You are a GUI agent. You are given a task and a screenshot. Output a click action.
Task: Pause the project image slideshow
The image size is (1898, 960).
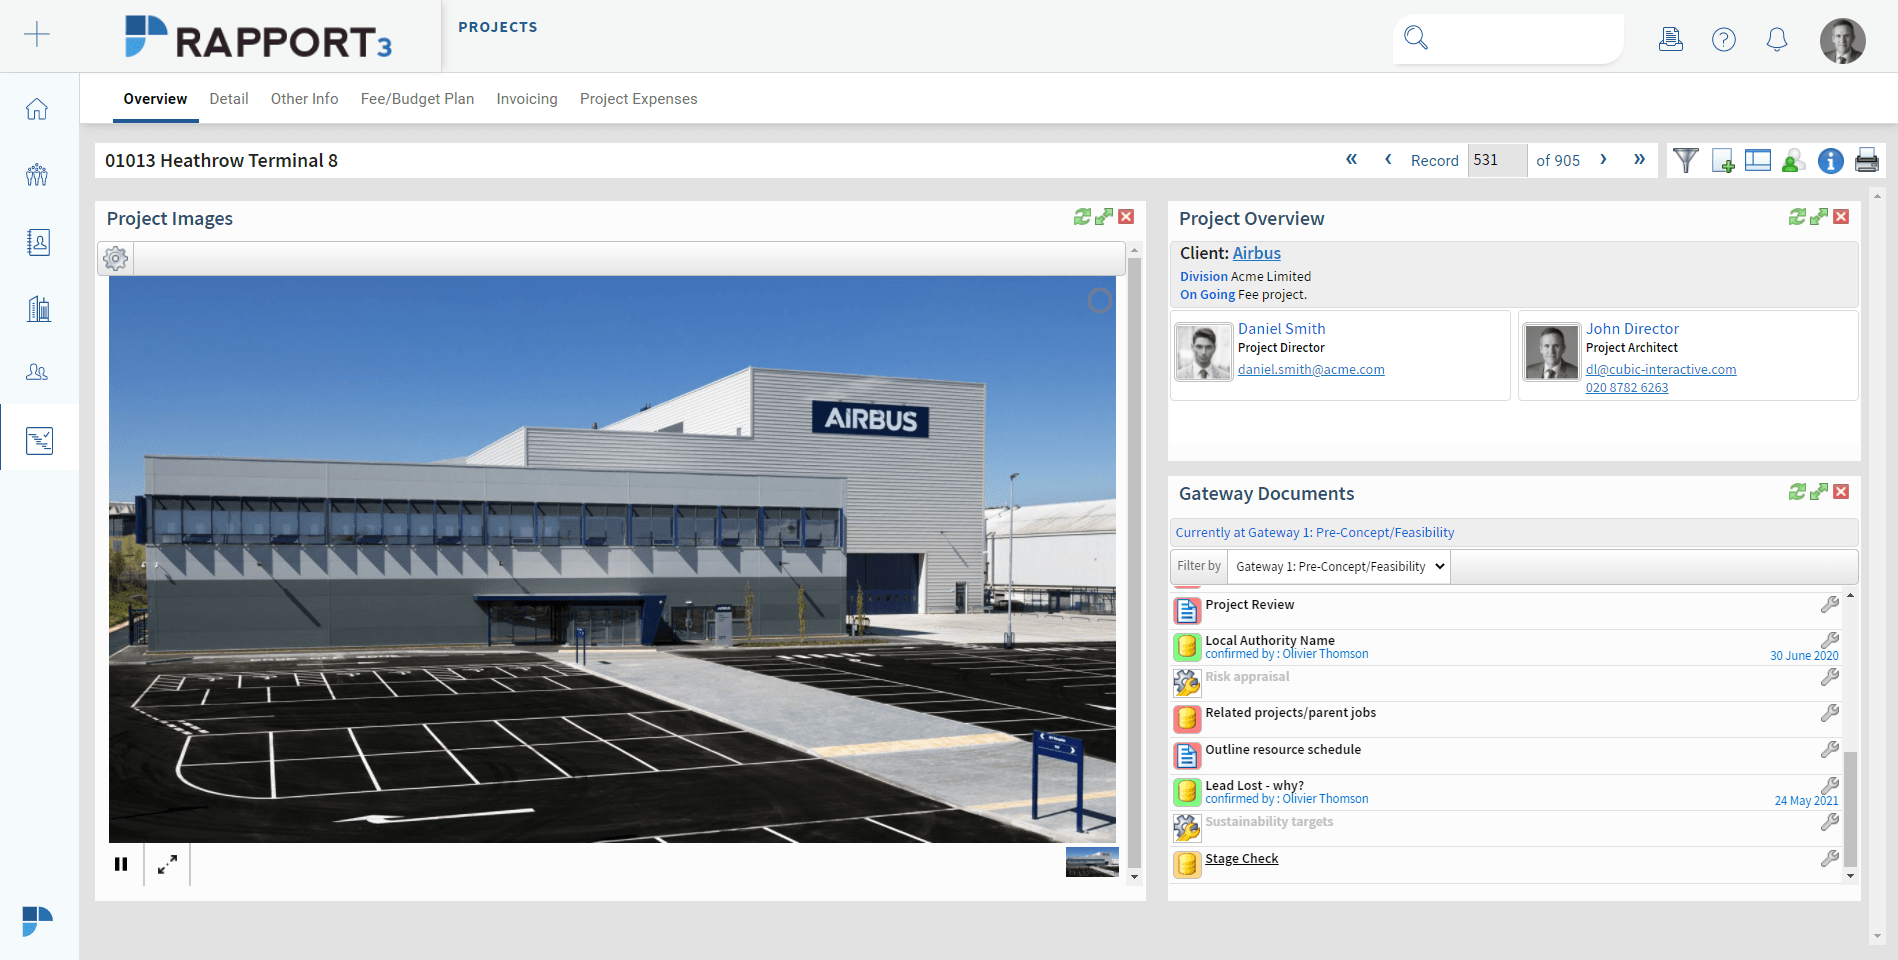[121, 864]
